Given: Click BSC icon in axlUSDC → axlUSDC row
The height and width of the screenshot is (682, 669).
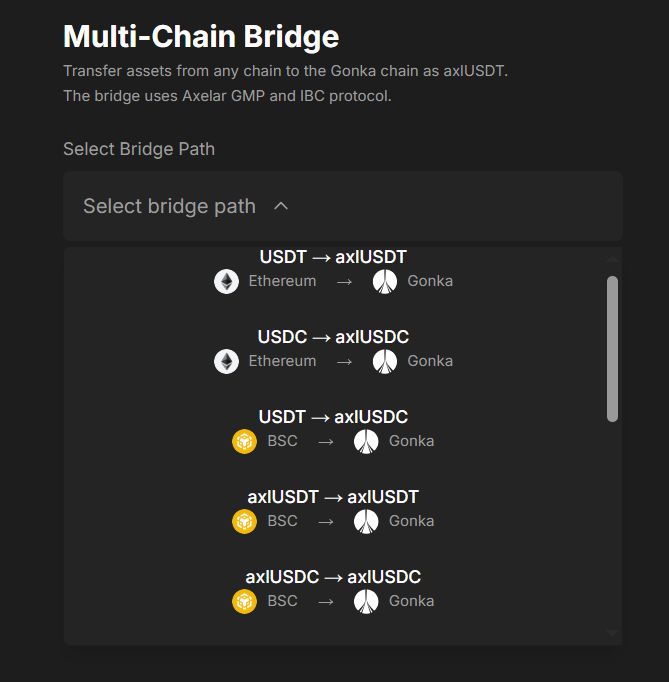Looking at the screenshot, I should tap(245, 601).
